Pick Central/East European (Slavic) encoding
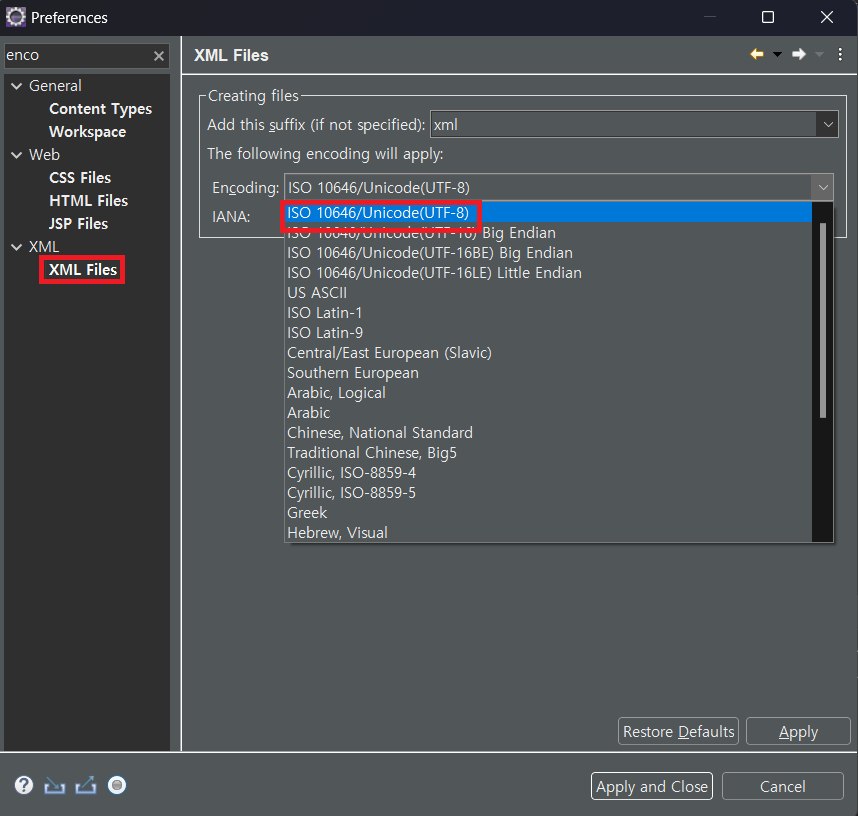 [548, 353]
